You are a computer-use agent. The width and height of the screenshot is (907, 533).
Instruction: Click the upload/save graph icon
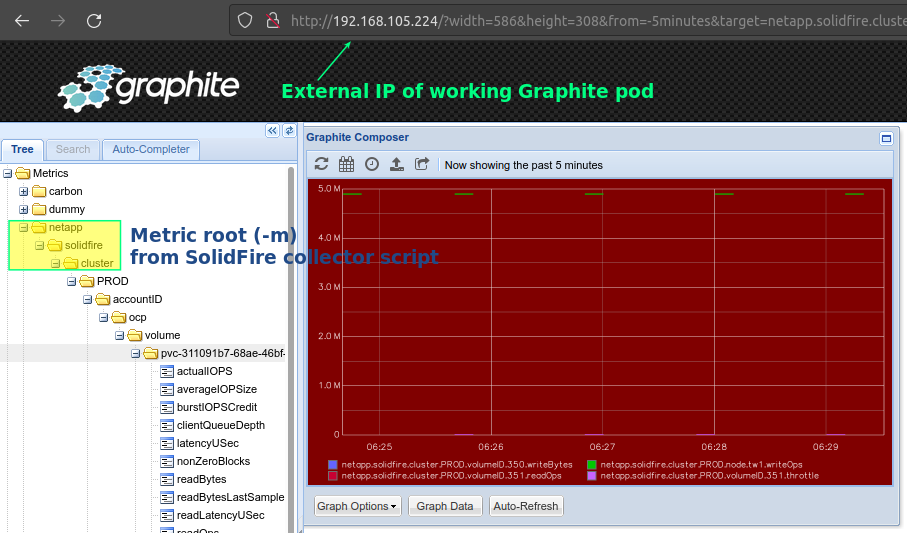397,164
